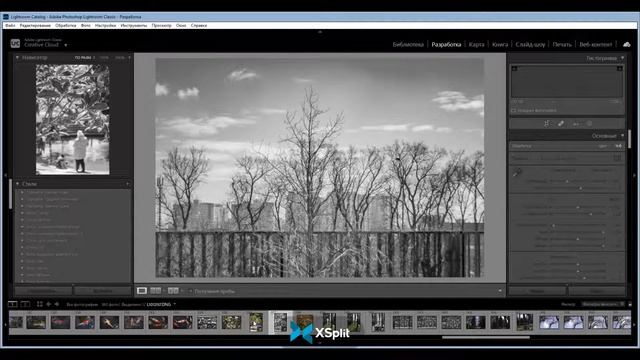The image size is (640, 360).
Task: Collapse the right panel group arrow
Action: (635, 175)
